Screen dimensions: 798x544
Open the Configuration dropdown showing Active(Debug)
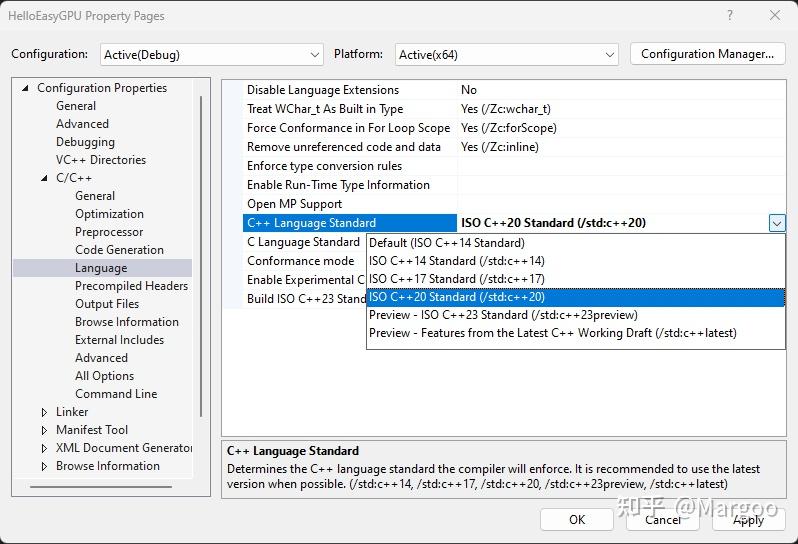coord(212,54)
